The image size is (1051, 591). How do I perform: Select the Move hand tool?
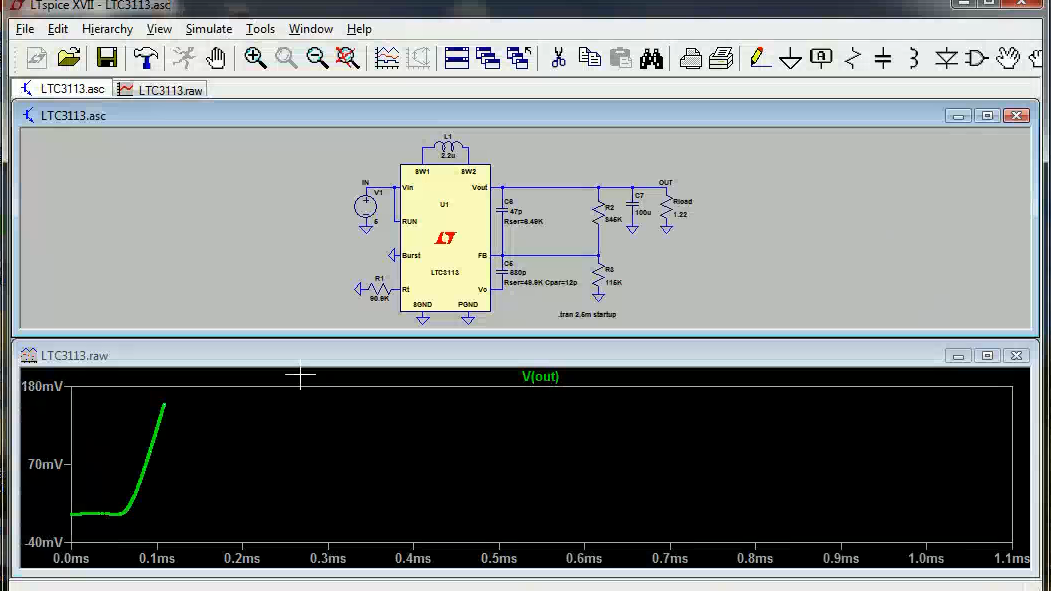click(1007, 58)
